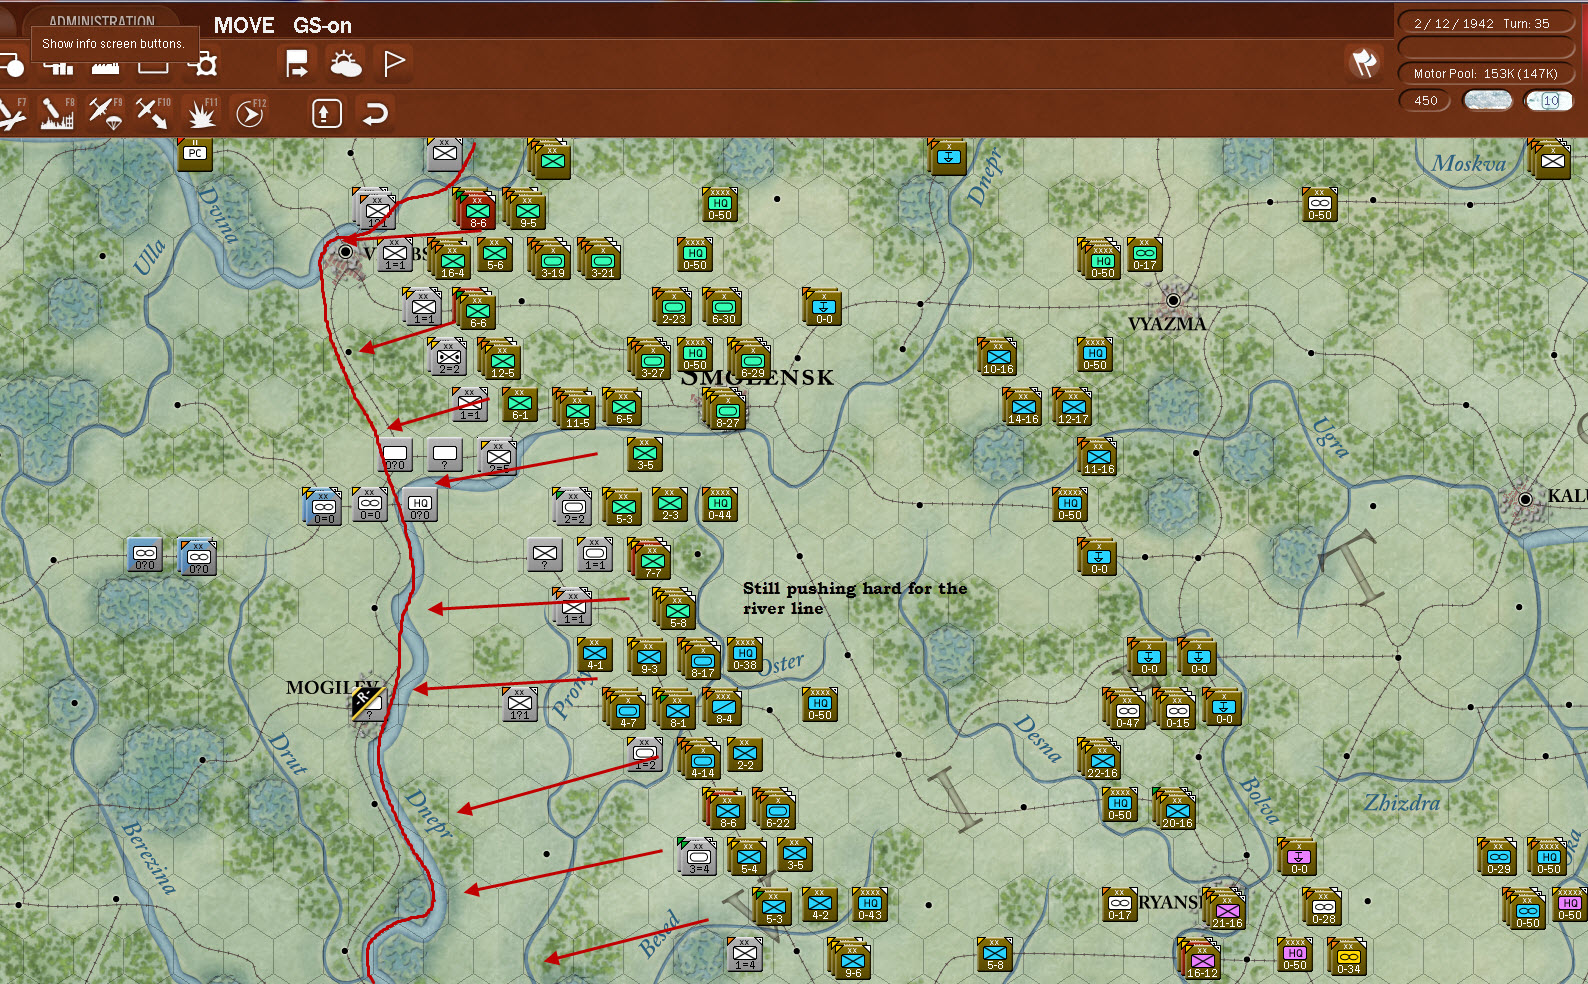Select the 0-28 unit counter
1588x984 pixels.
pyautogui.click(x=1323, y=907)
